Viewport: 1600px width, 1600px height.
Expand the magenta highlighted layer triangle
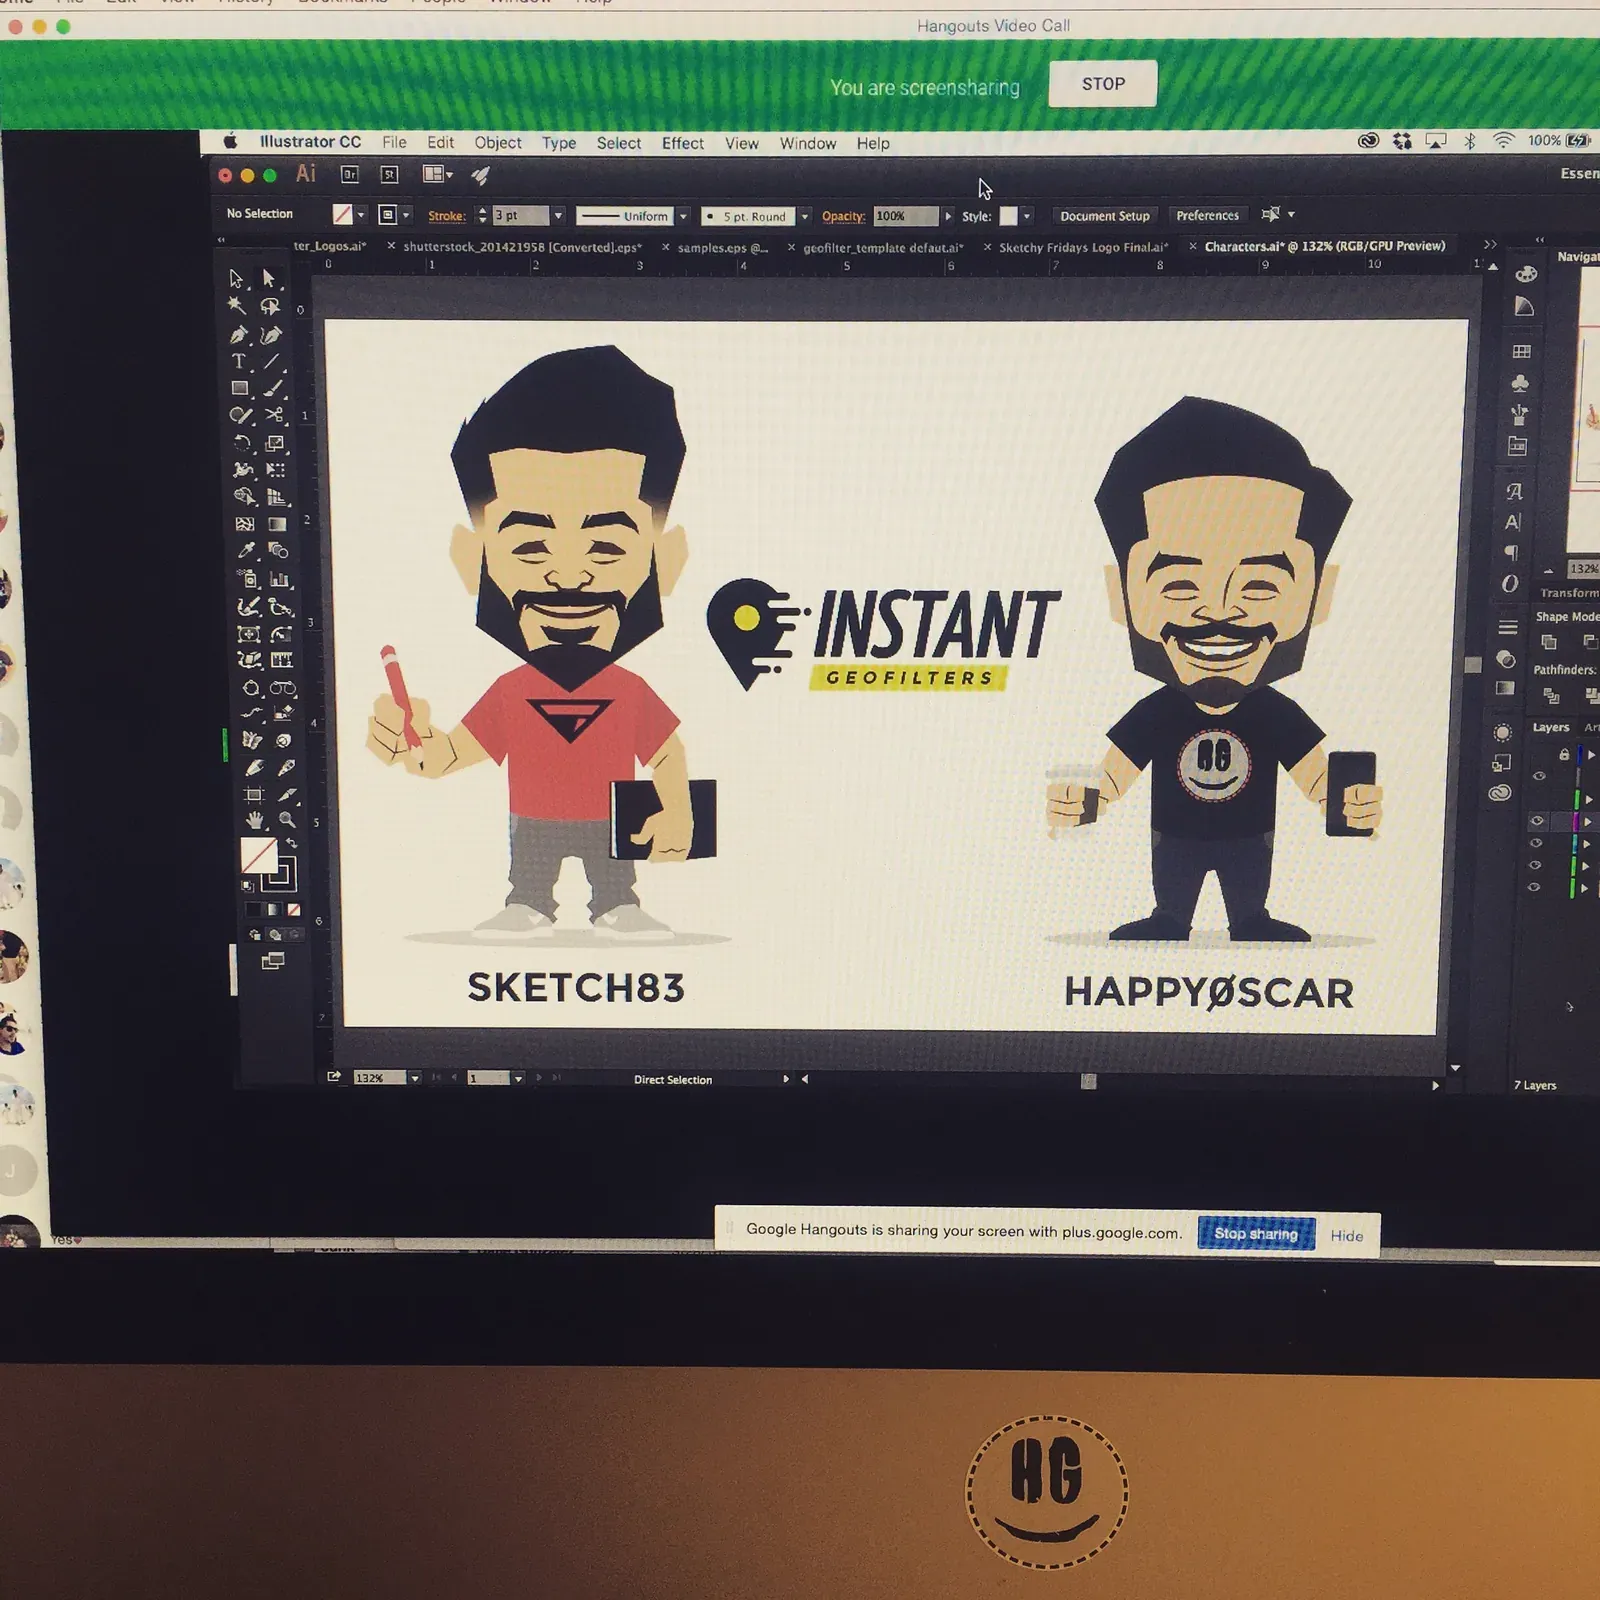coord(1587,821)
